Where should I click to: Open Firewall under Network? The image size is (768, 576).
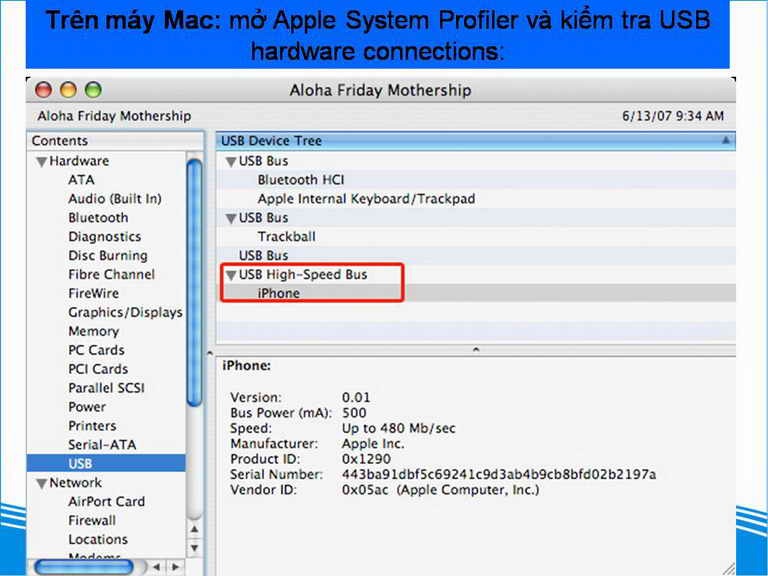[x=92, y=520]
